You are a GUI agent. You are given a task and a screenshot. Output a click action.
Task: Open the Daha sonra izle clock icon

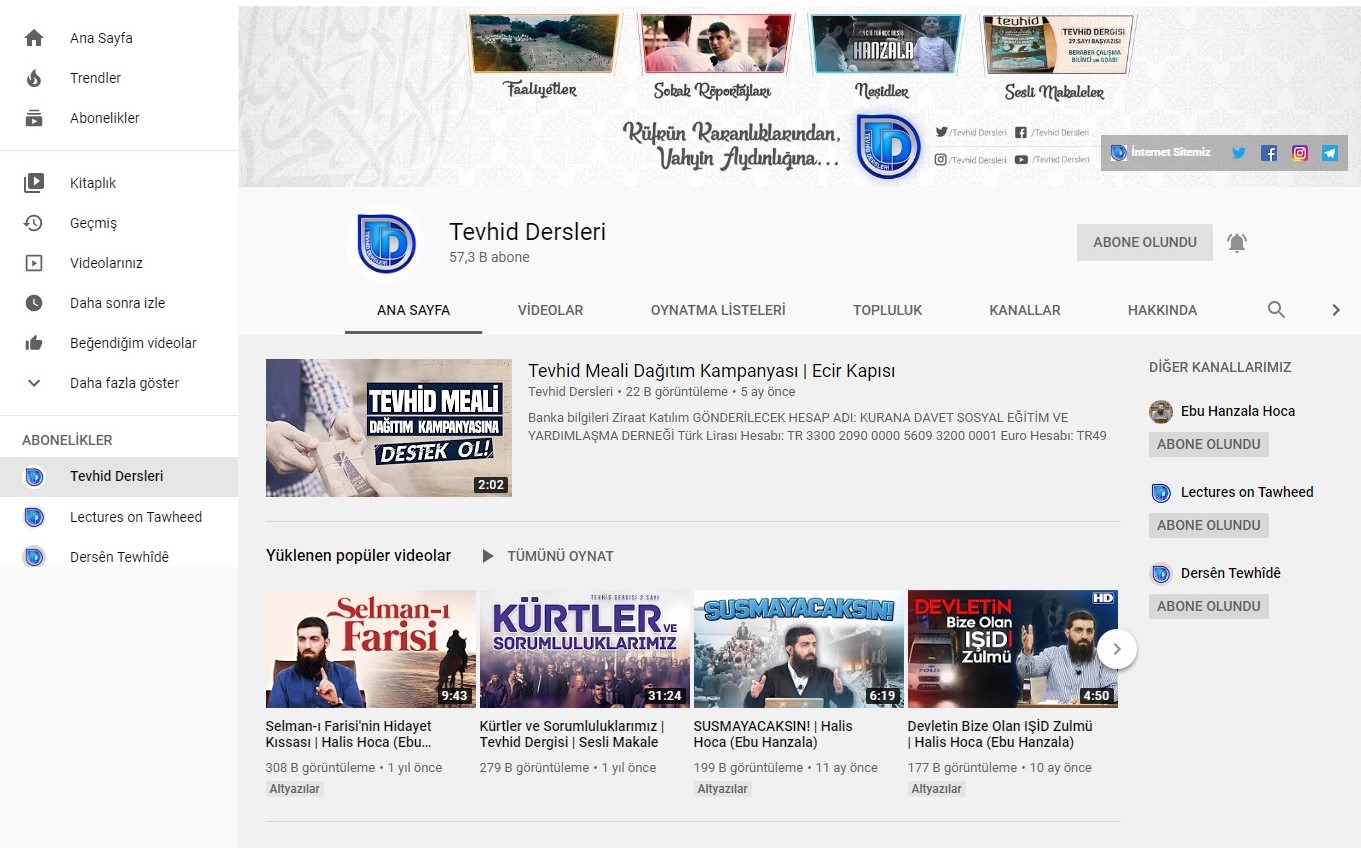point(34,303)
